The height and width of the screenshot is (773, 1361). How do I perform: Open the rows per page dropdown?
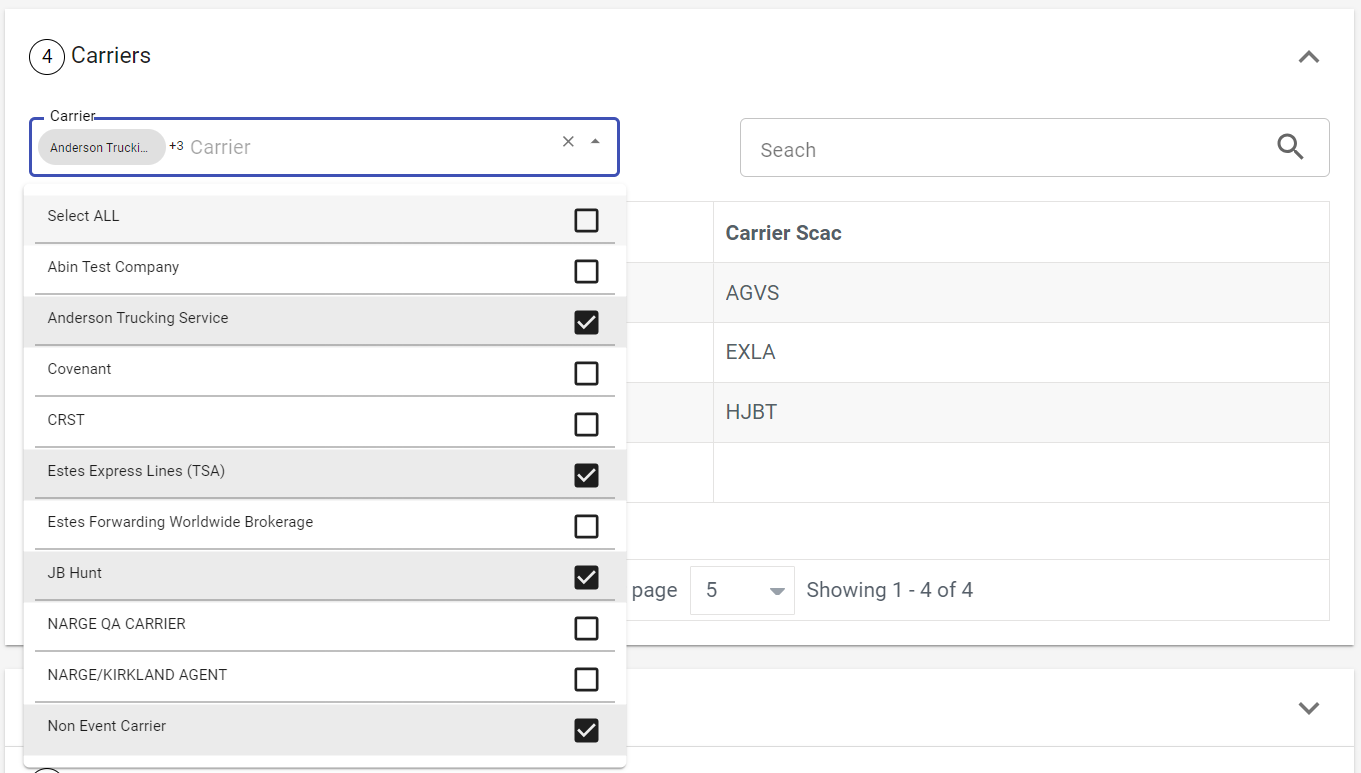tap(742, 590)
